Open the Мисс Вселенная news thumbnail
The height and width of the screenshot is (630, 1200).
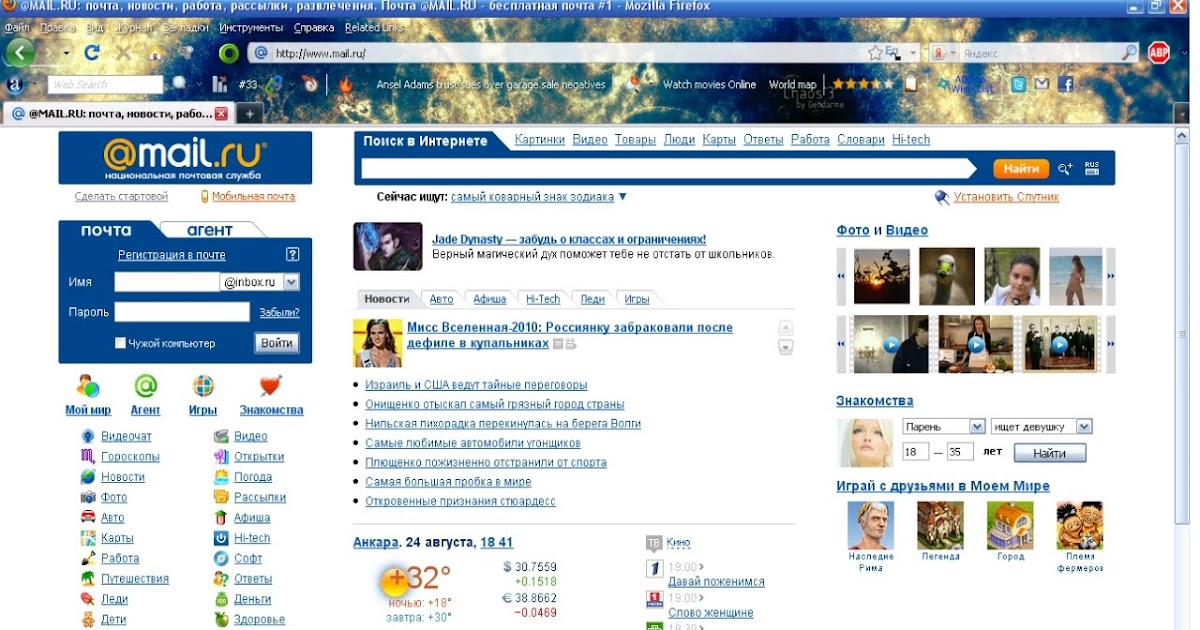coord(378,343)
